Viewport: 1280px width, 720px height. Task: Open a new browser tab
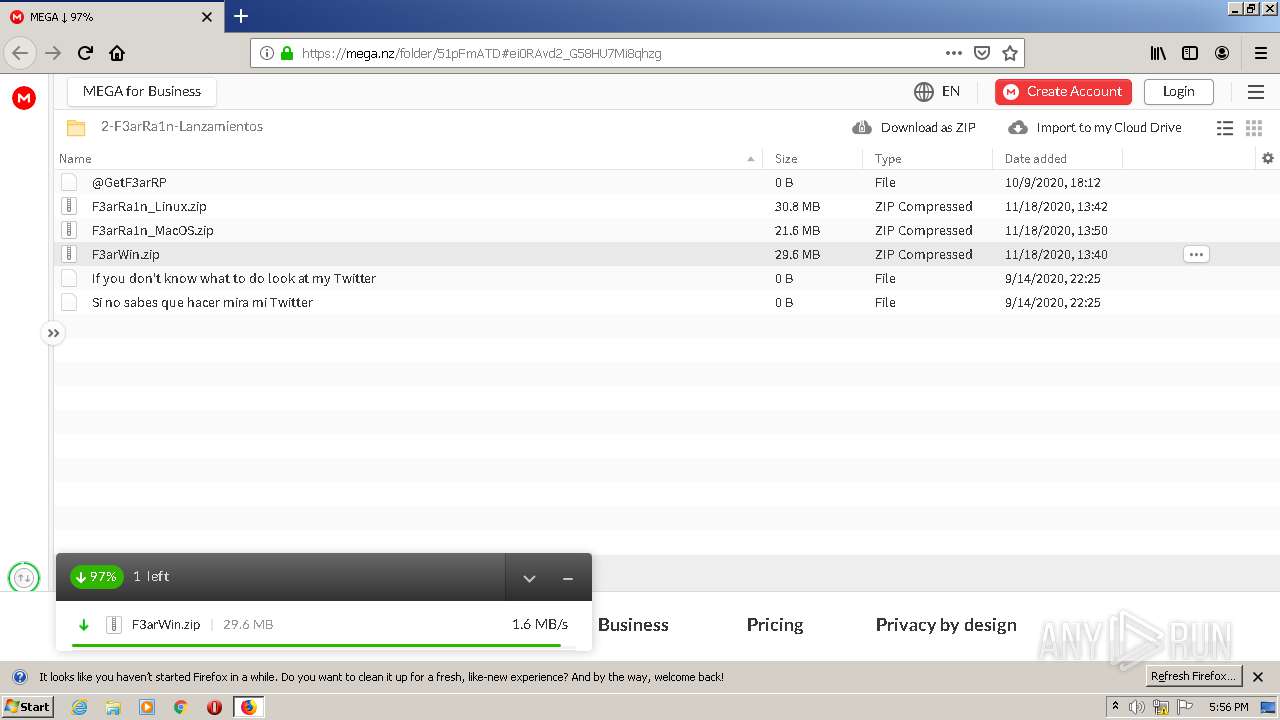point(241,16)
